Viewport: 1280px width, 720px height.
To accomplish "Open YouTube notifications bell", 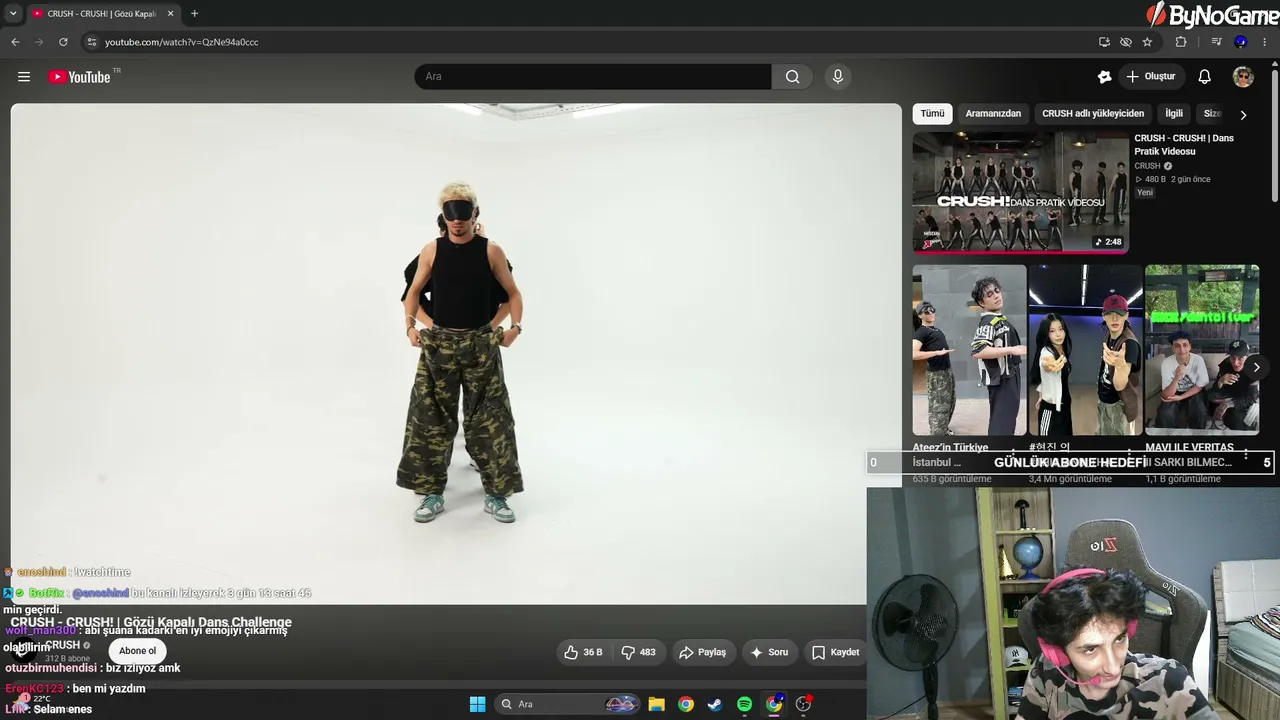I will [1205, 77].
